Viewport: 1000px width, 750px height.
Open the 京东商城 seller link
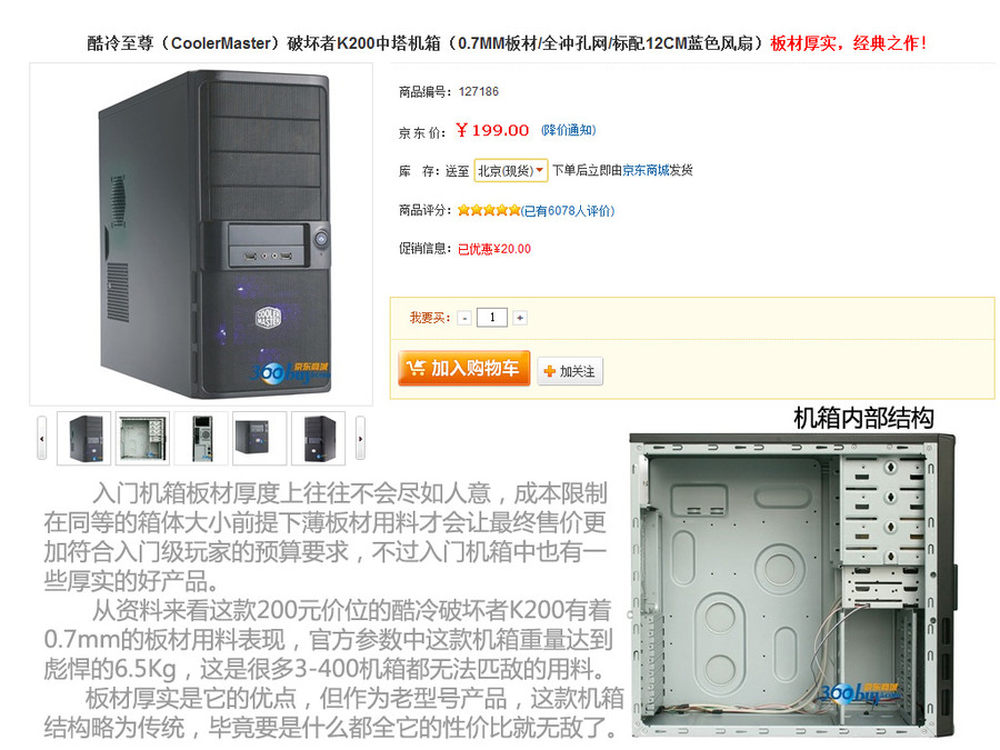pyautogui.click(x=645, y=170)
